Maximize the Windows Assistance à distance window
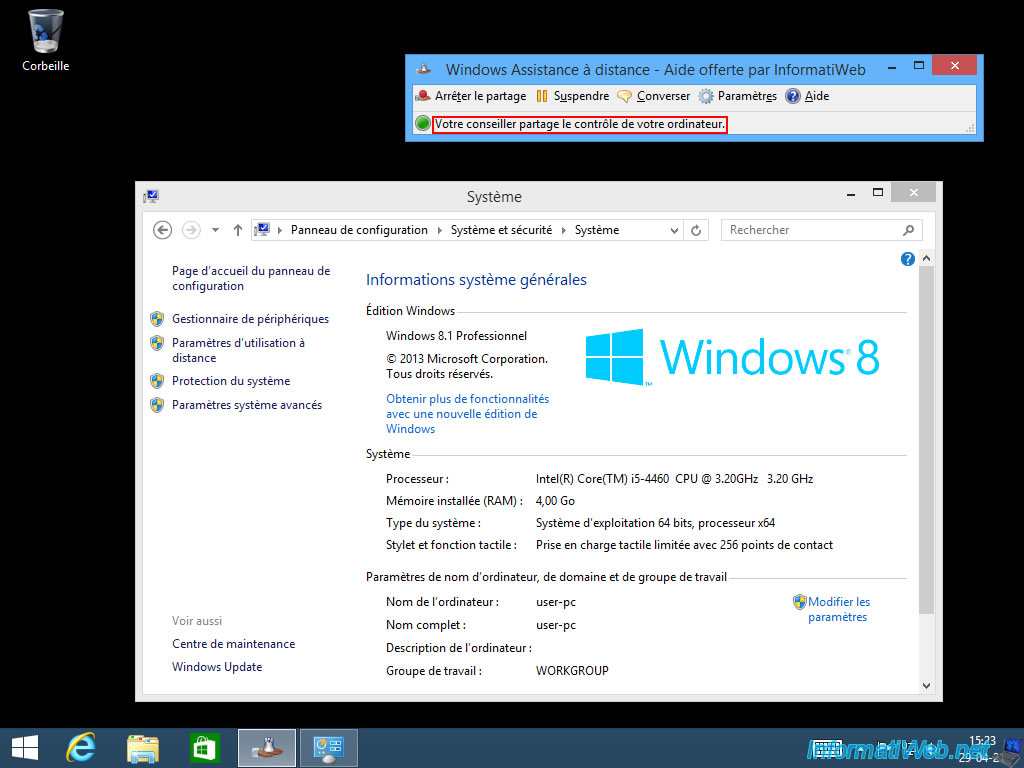Viewport: 1024px width, 768px height. coord(919,65)
